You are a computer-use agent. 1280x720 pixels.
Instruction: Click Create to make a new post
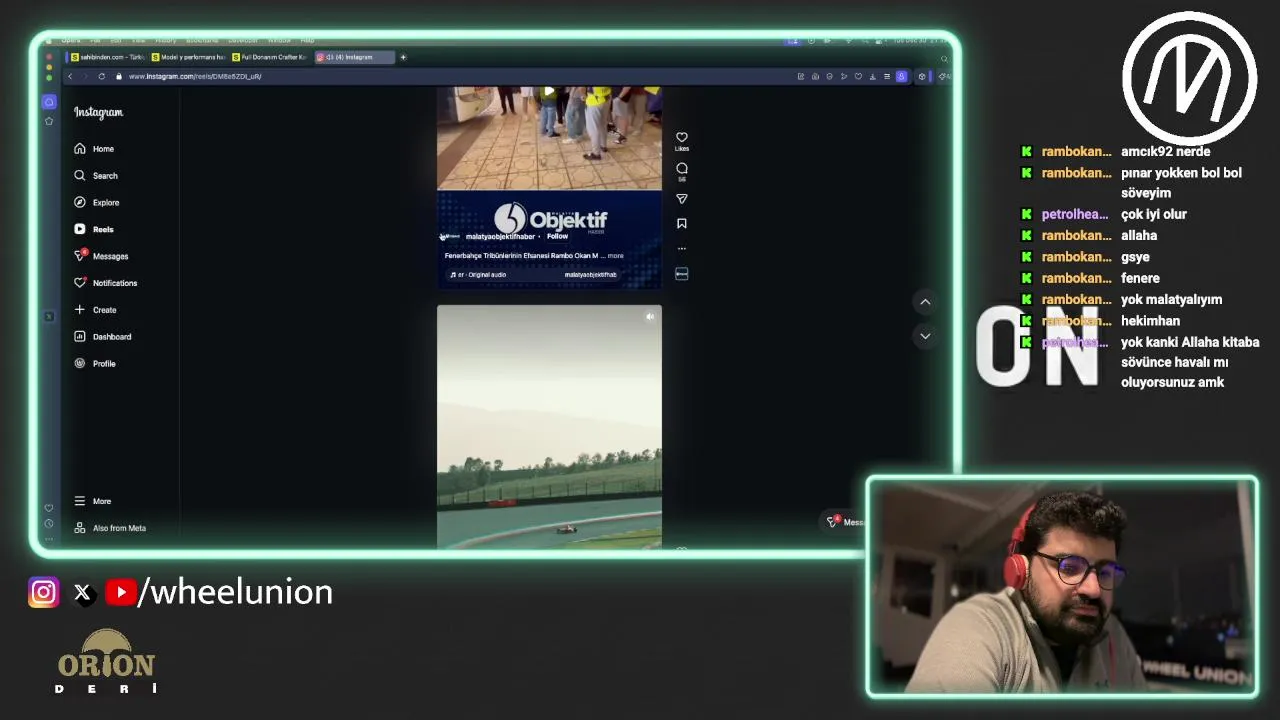click(x=95, y=310)
